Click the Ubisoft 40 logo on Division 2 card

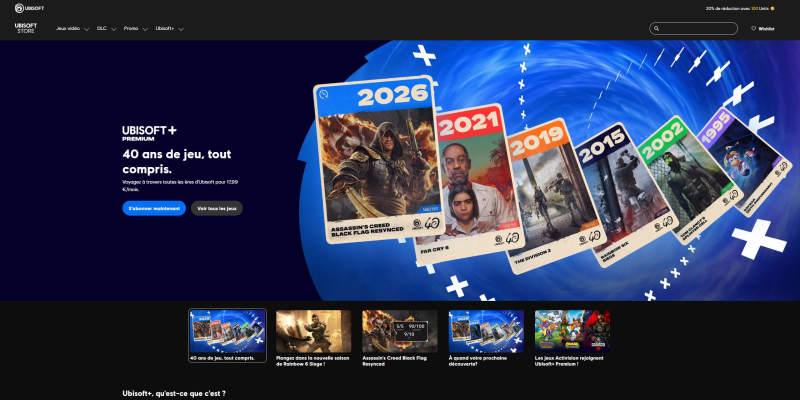coord(590,239)
